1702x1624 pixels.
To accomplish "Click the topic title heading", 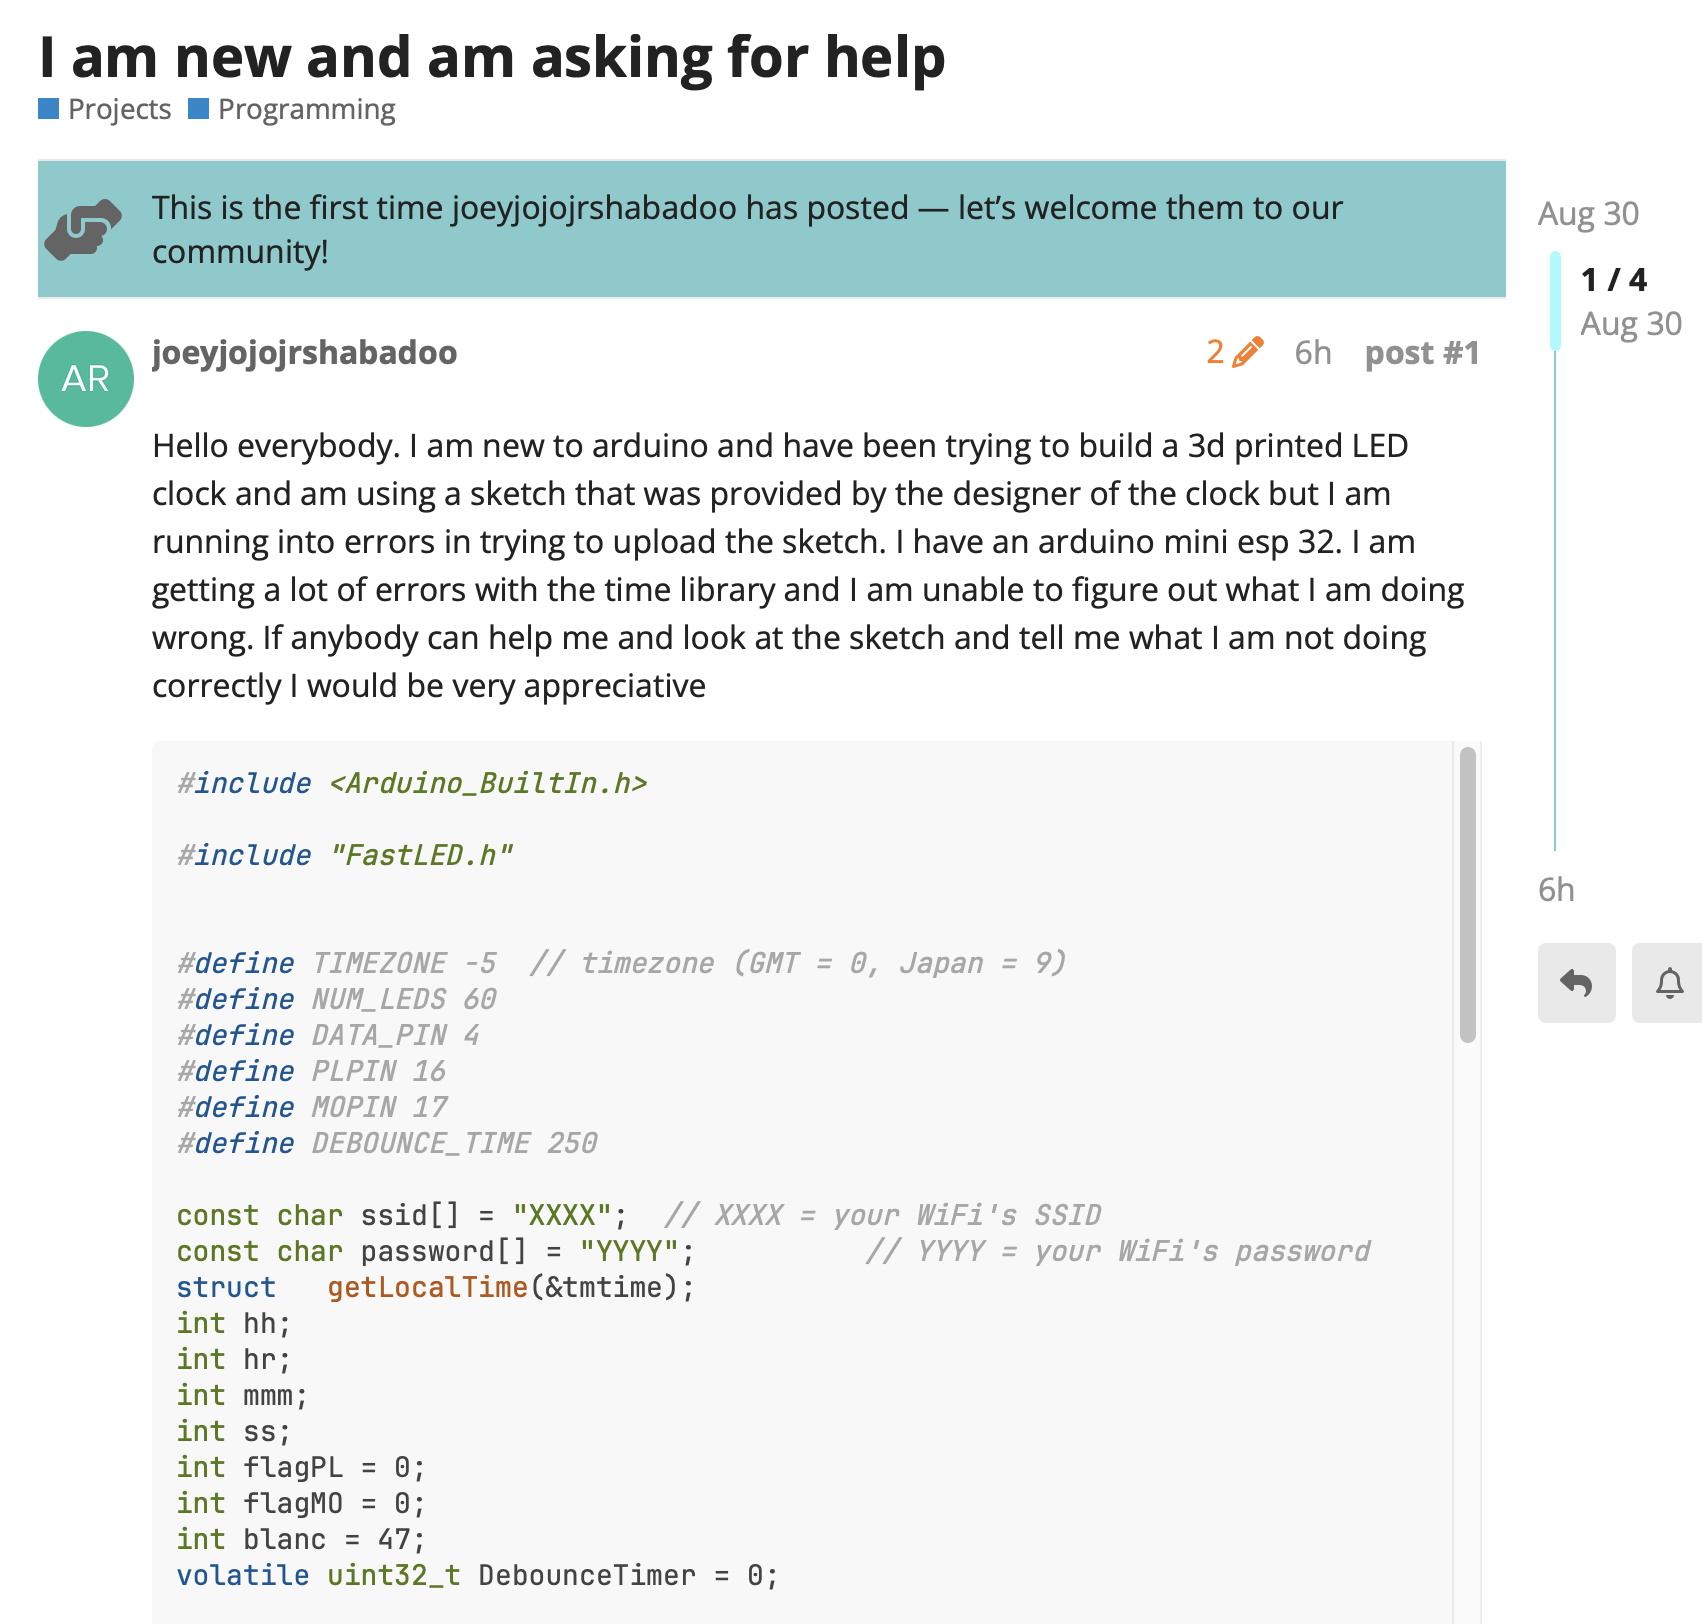I will coord(492,57).
